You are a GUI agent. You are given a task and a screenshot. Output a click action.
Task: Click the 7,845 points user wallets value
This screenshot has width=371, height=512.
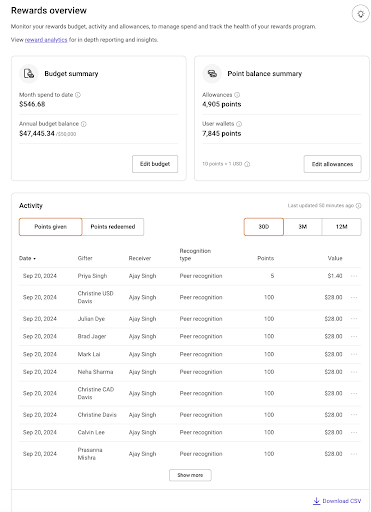(x=222, y=133)
